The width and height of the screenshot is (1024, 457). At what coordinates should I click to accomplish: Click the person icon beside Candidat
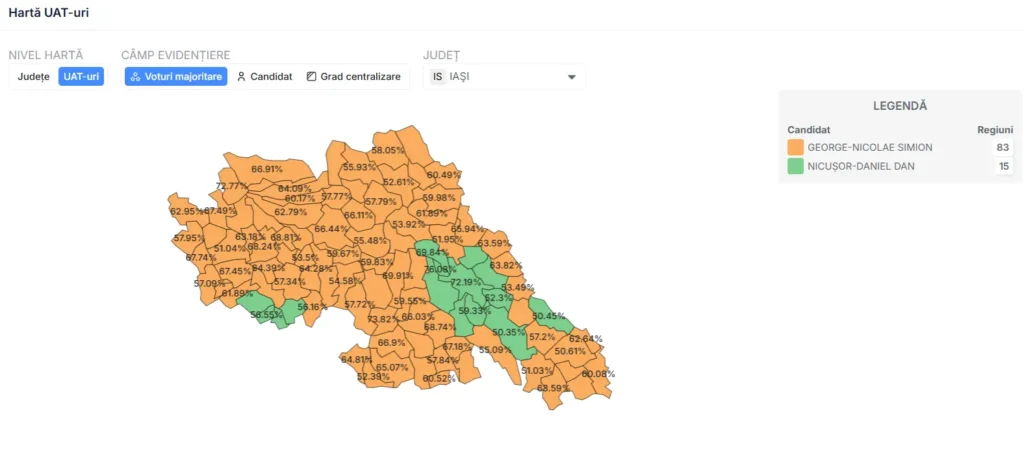click(241, 76)
